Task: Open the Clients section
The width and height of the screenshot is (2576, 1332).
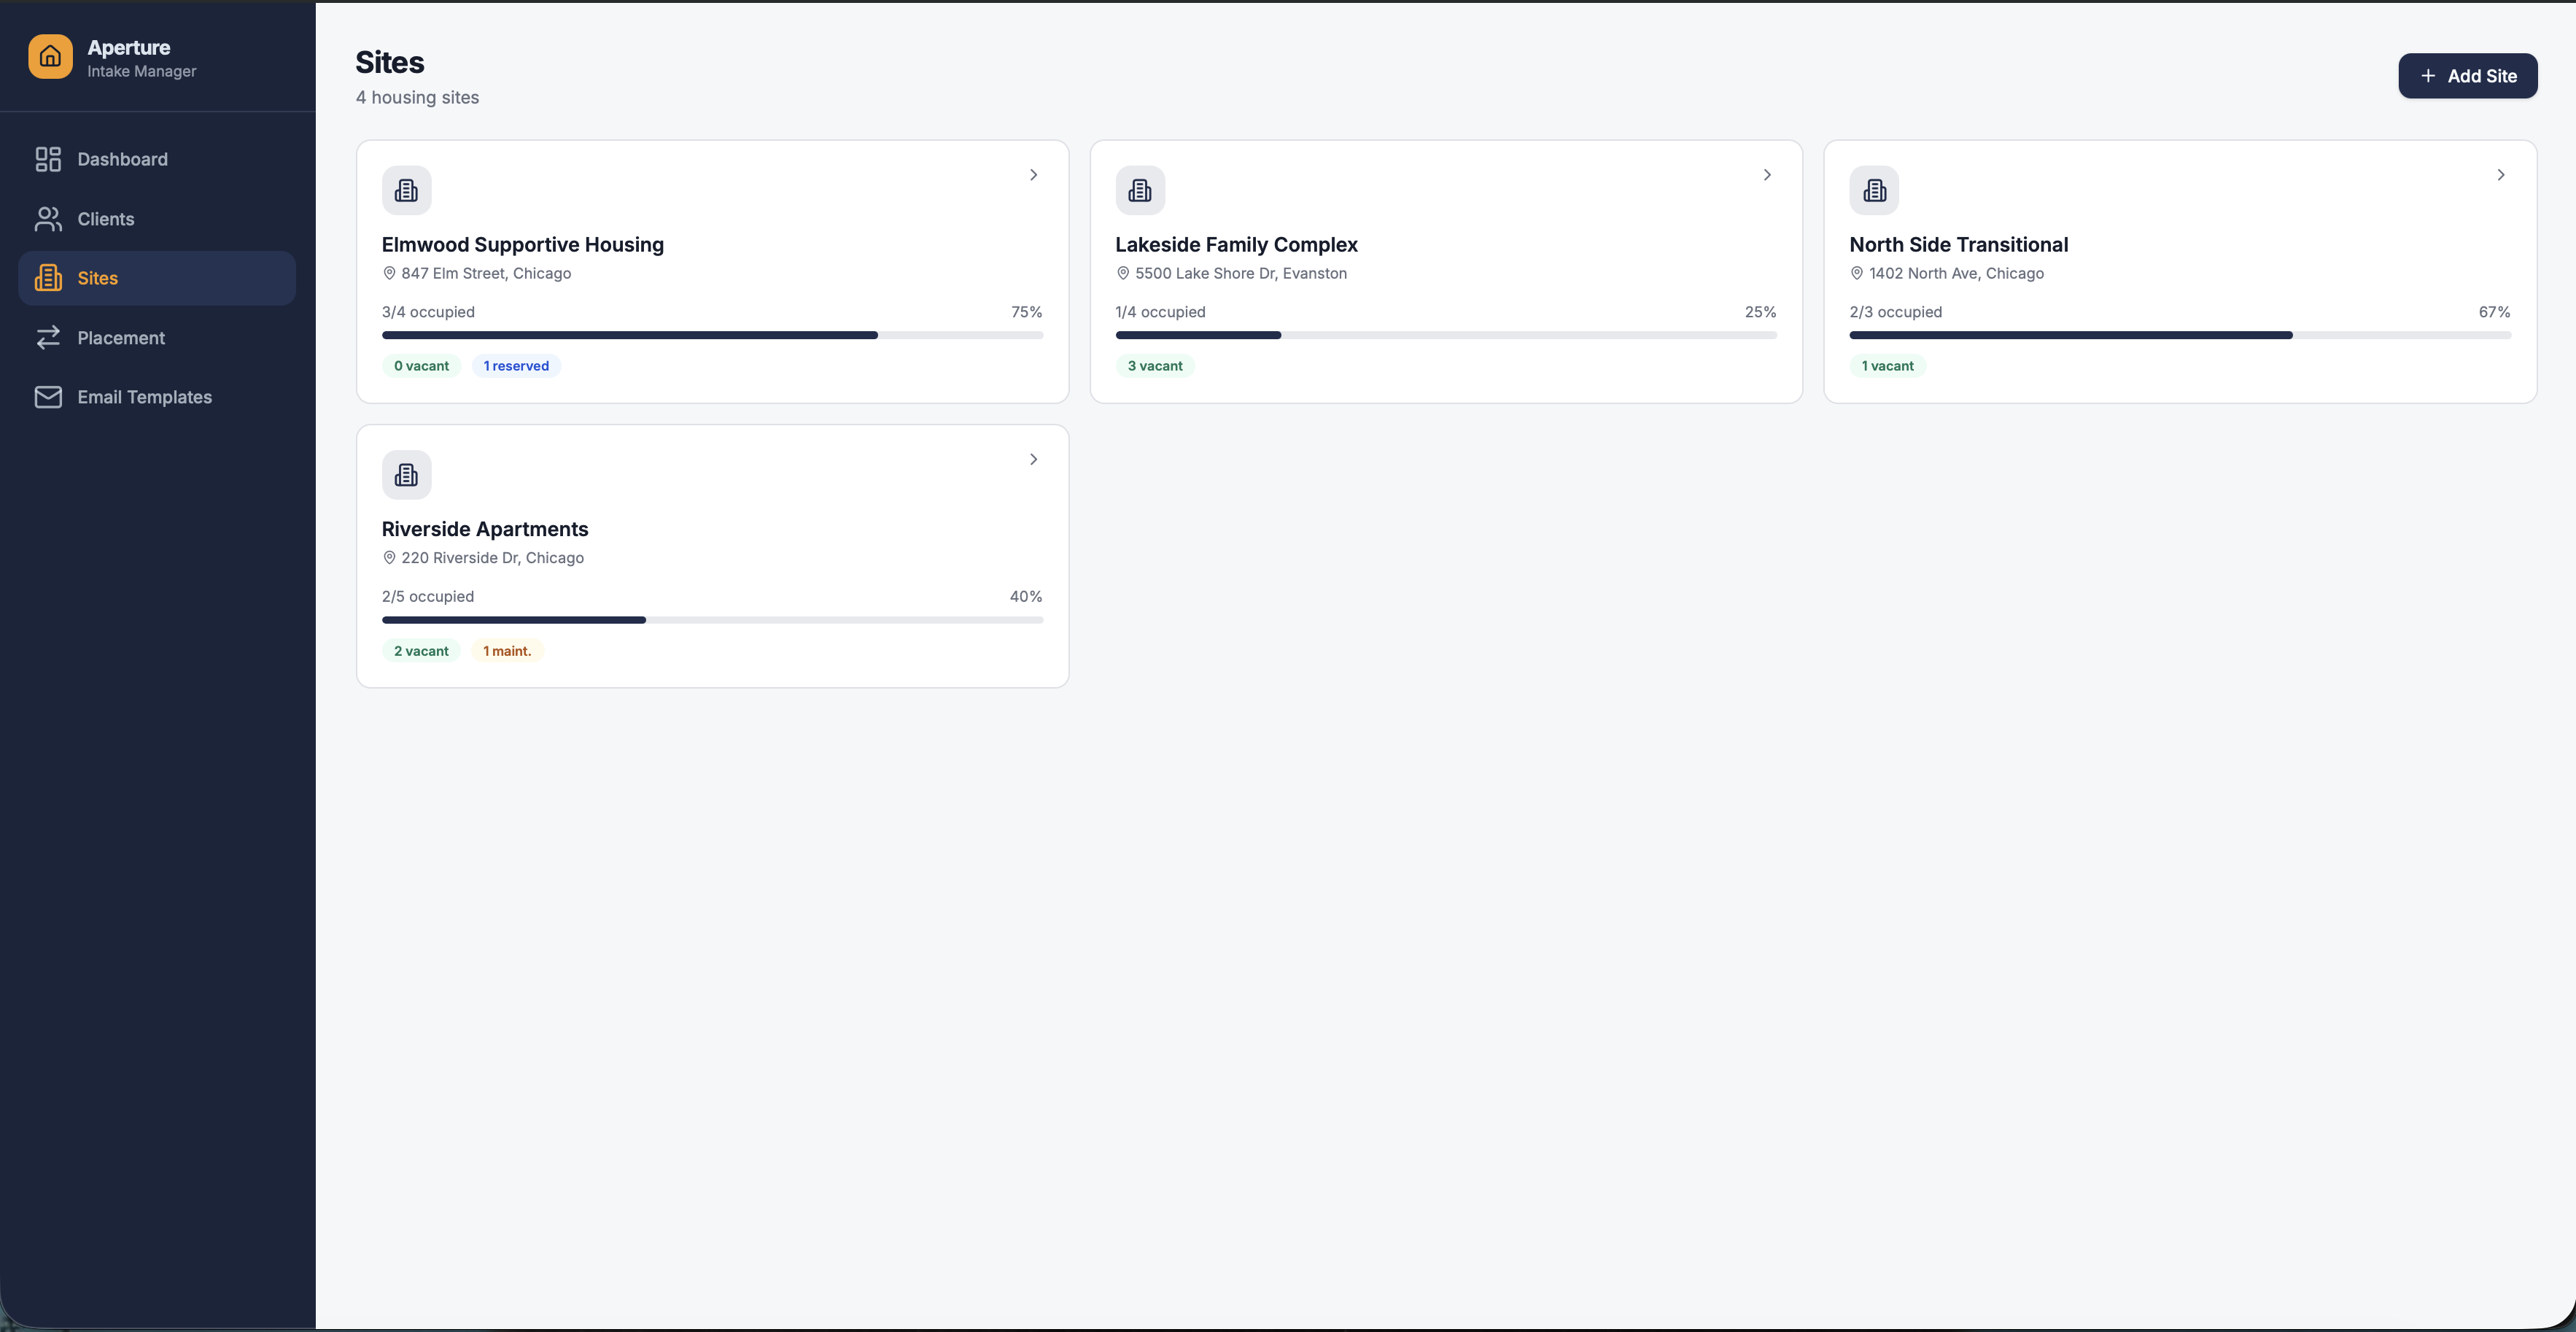Action: tap(157, 219)
